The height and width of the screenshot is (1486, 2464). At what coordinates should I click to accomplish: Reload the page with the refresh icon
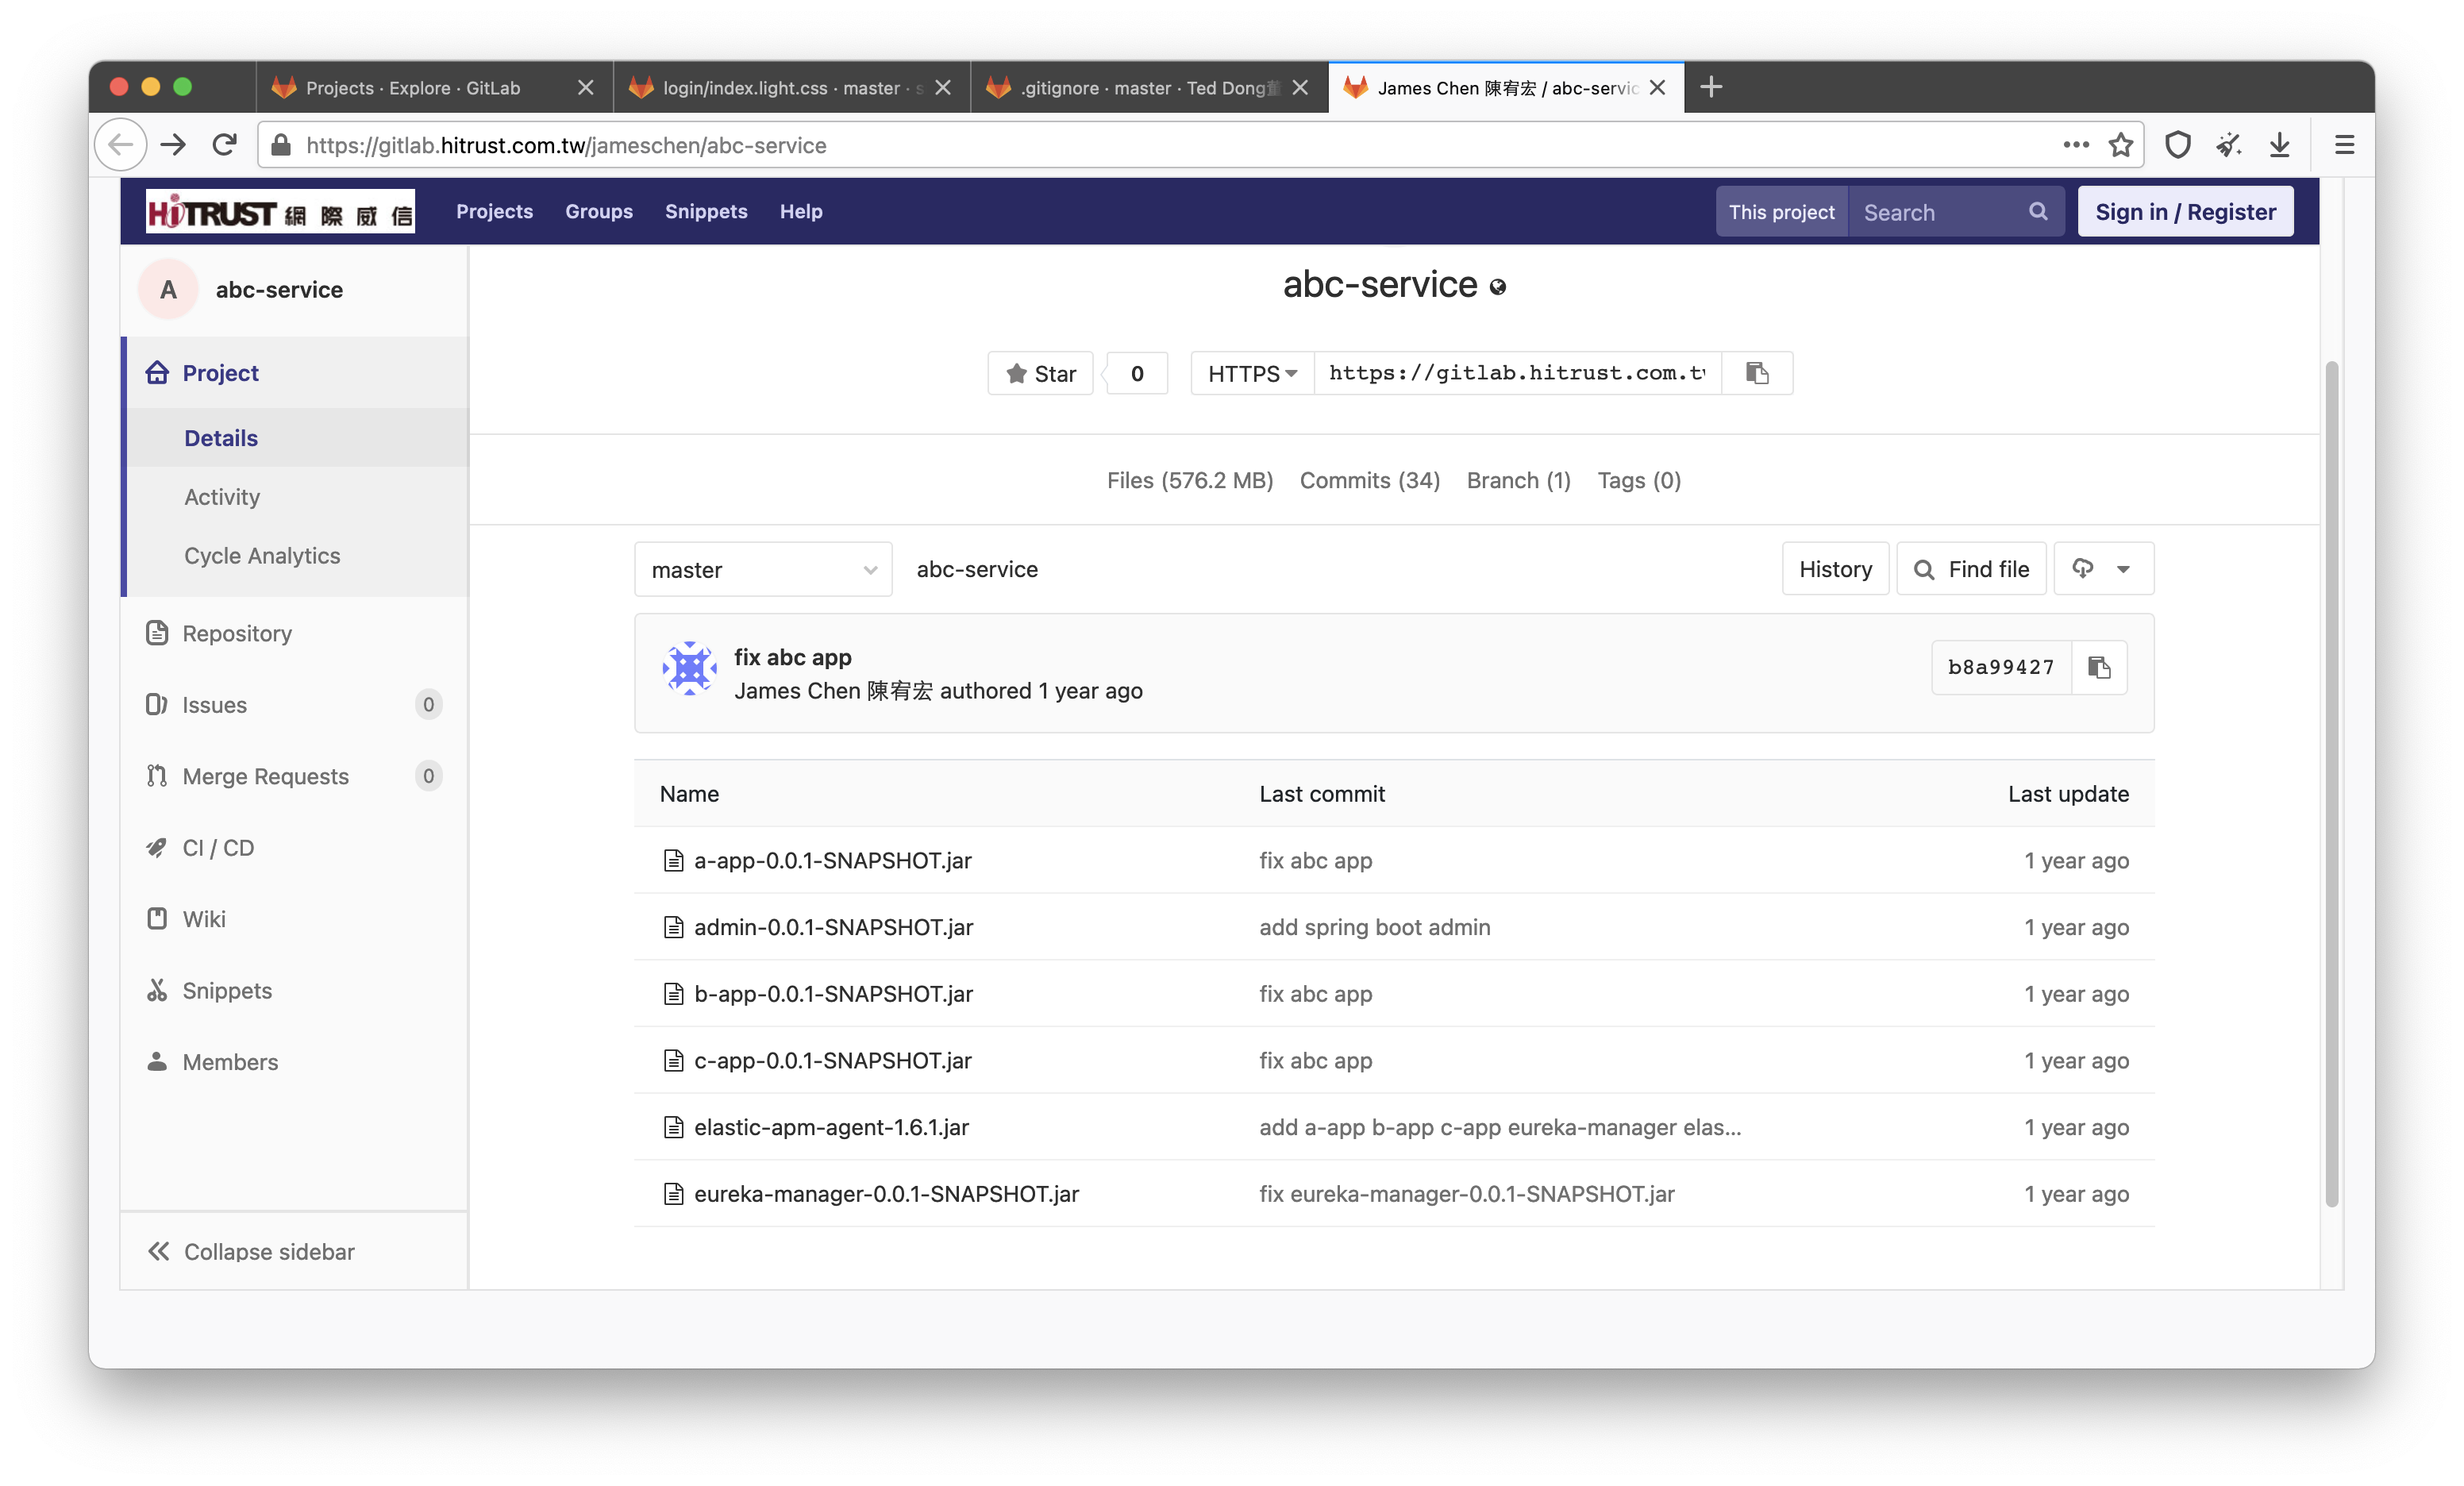coord(224,145)
